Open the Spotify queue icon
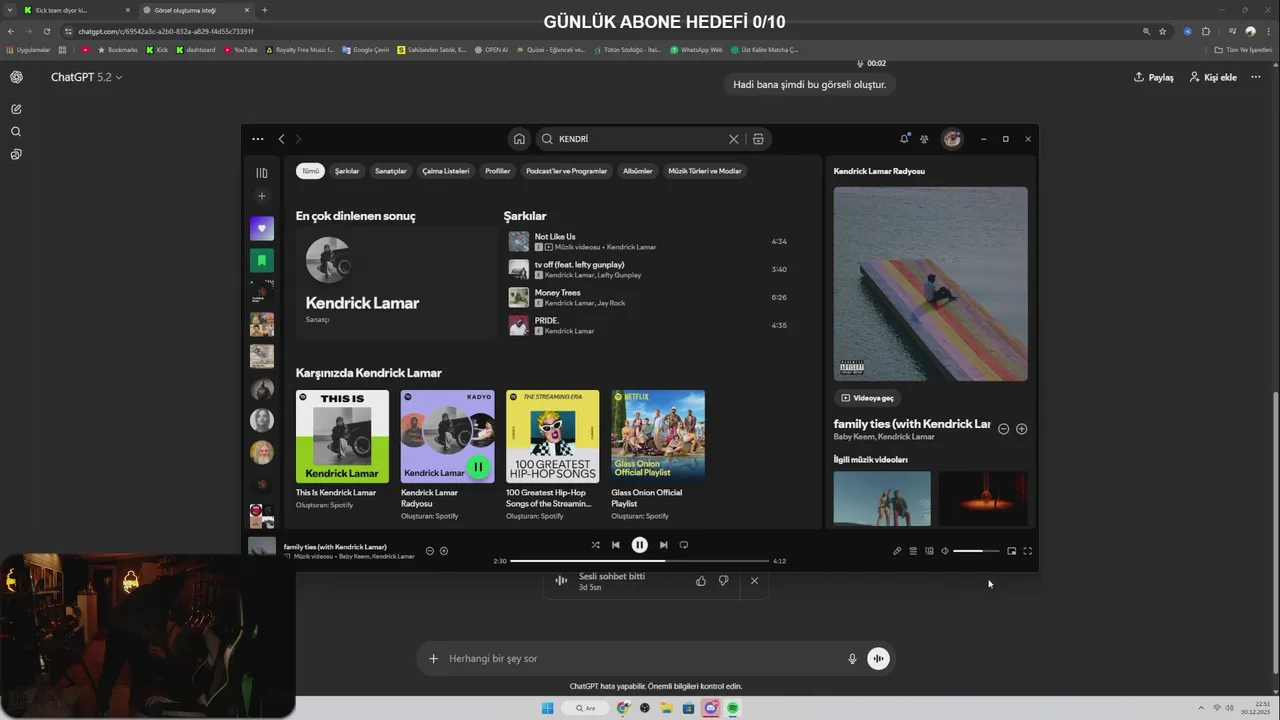 coord(913,551)
